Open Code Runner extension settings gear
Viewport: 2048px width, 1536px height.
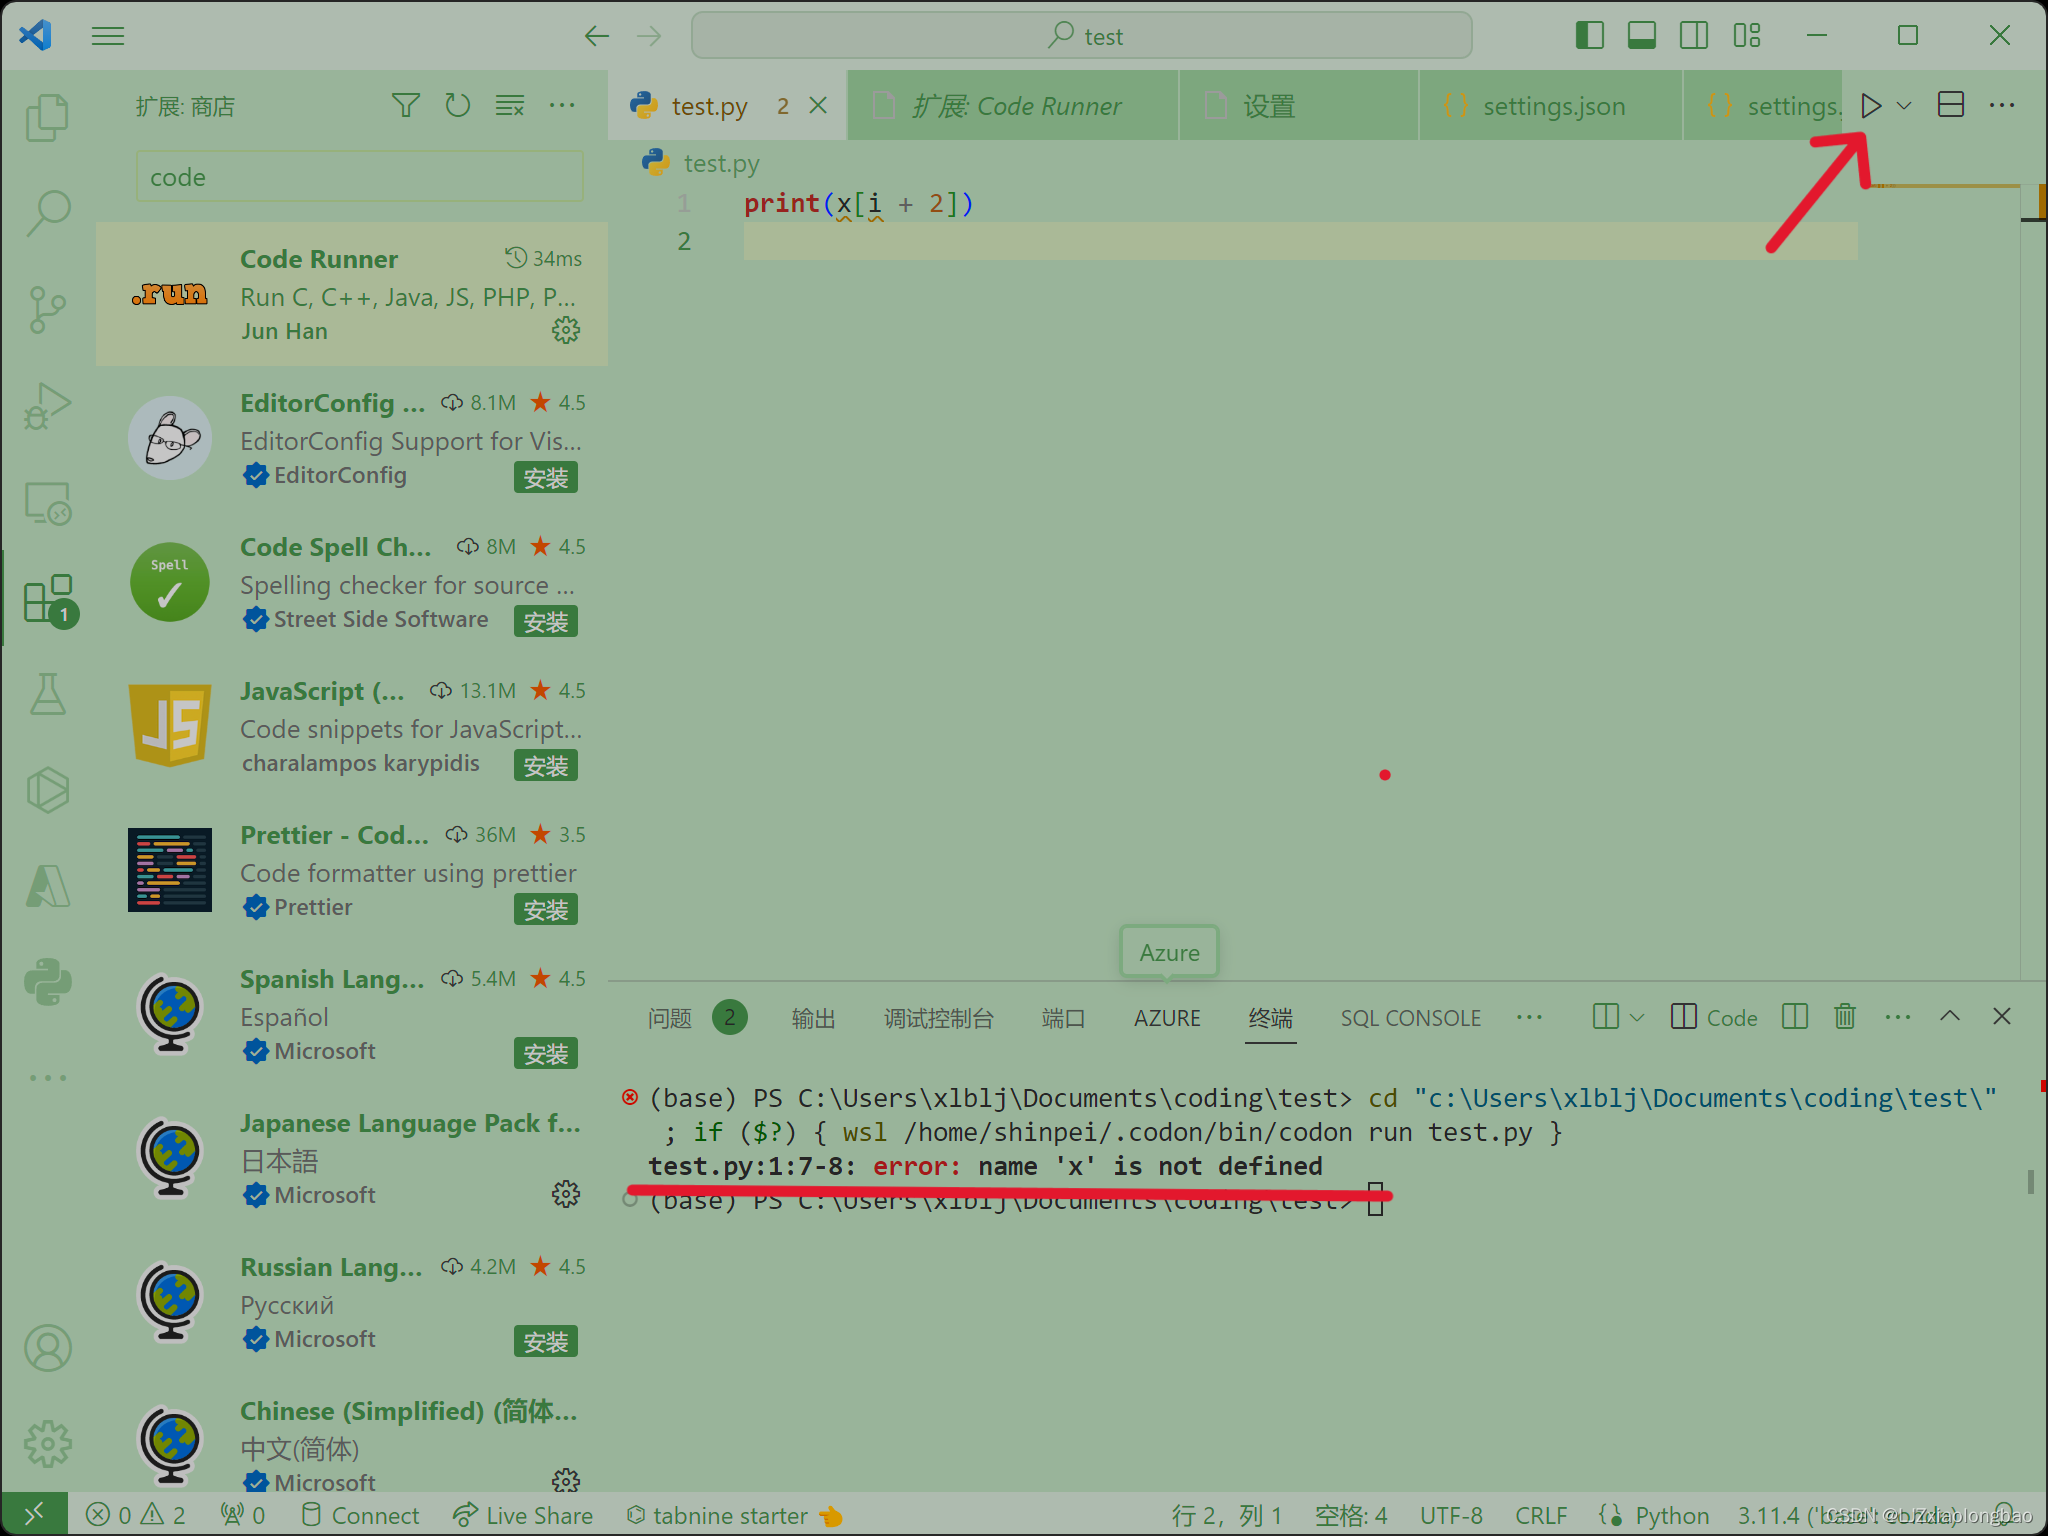click(x=566, y=330)
